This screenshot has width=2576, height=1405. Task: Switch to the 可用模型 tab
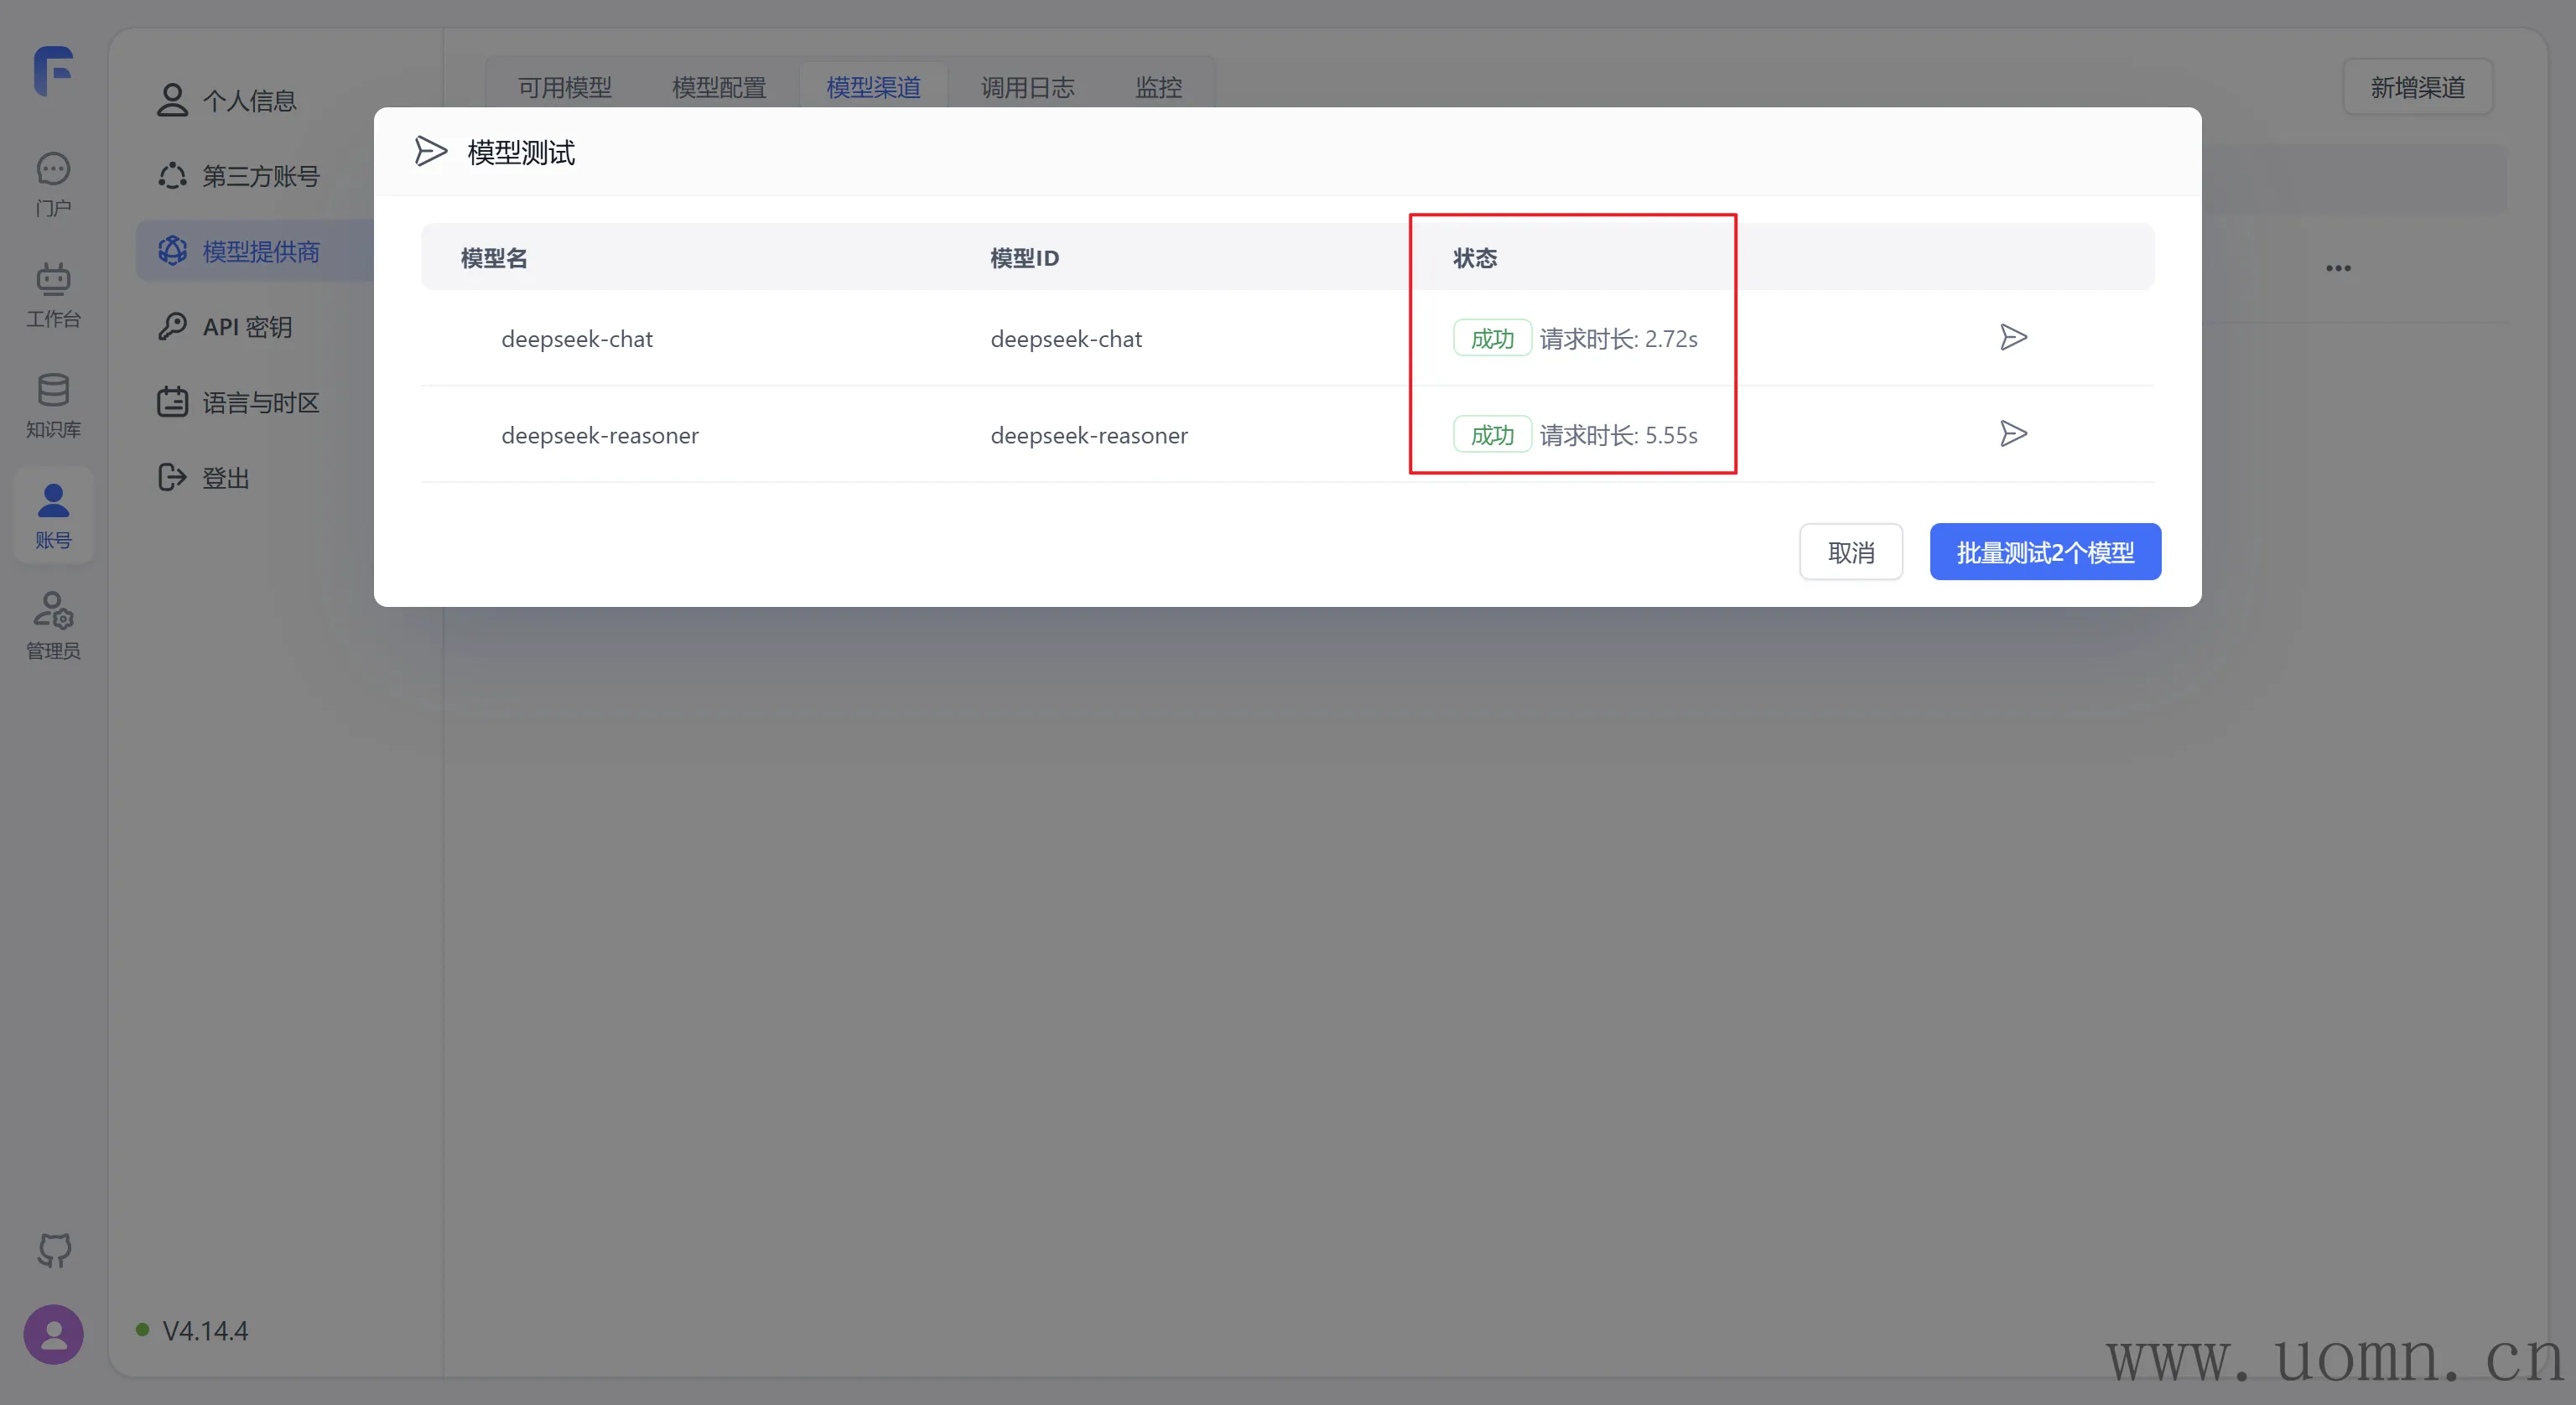[x=565, y=88]
